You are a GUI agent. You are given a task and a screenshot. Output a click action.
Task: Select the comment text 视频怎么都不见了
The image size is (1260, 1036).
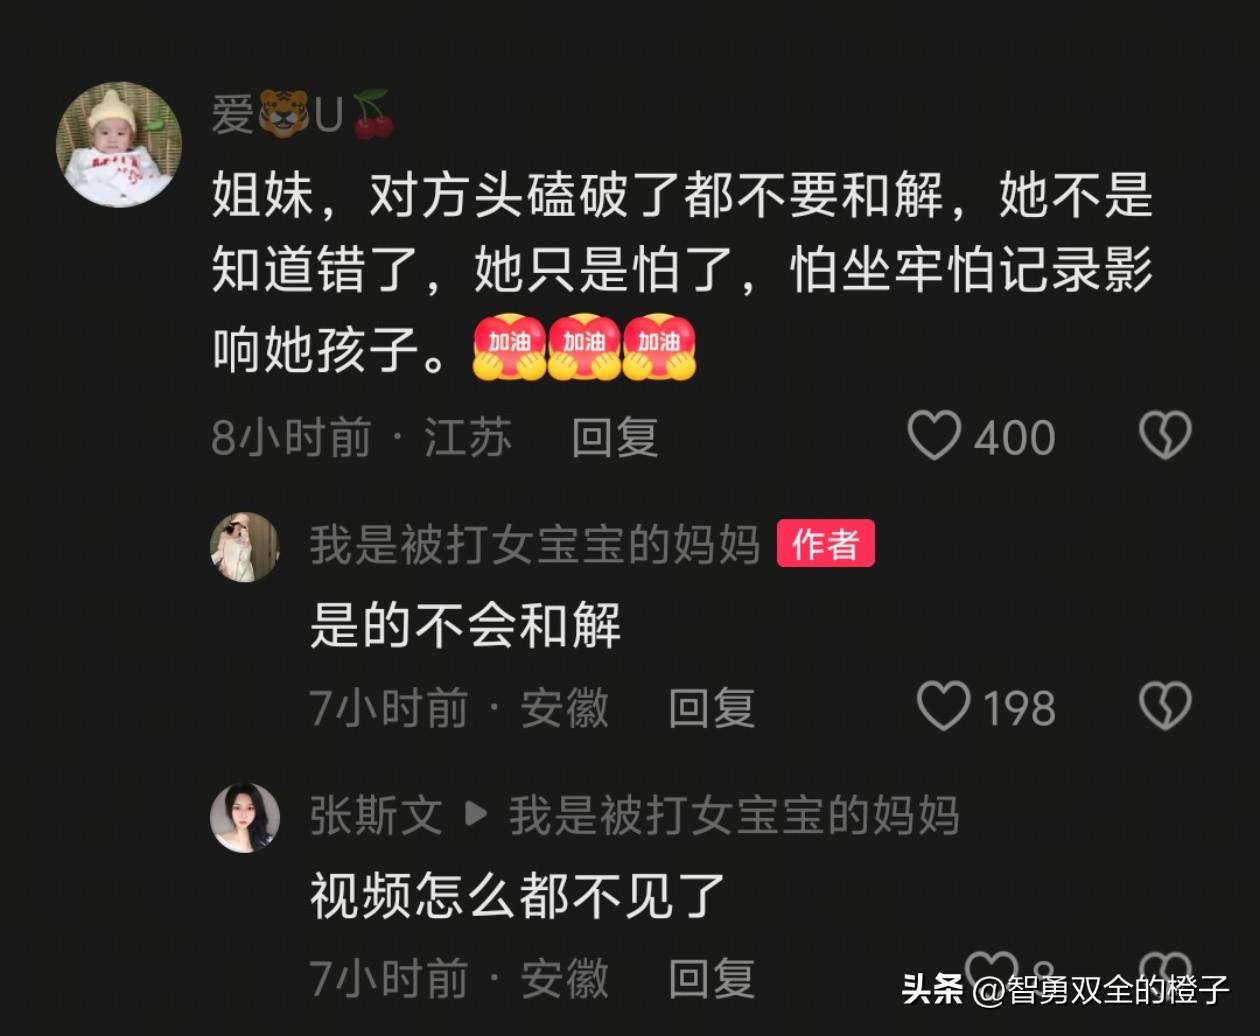coord(517,896)
